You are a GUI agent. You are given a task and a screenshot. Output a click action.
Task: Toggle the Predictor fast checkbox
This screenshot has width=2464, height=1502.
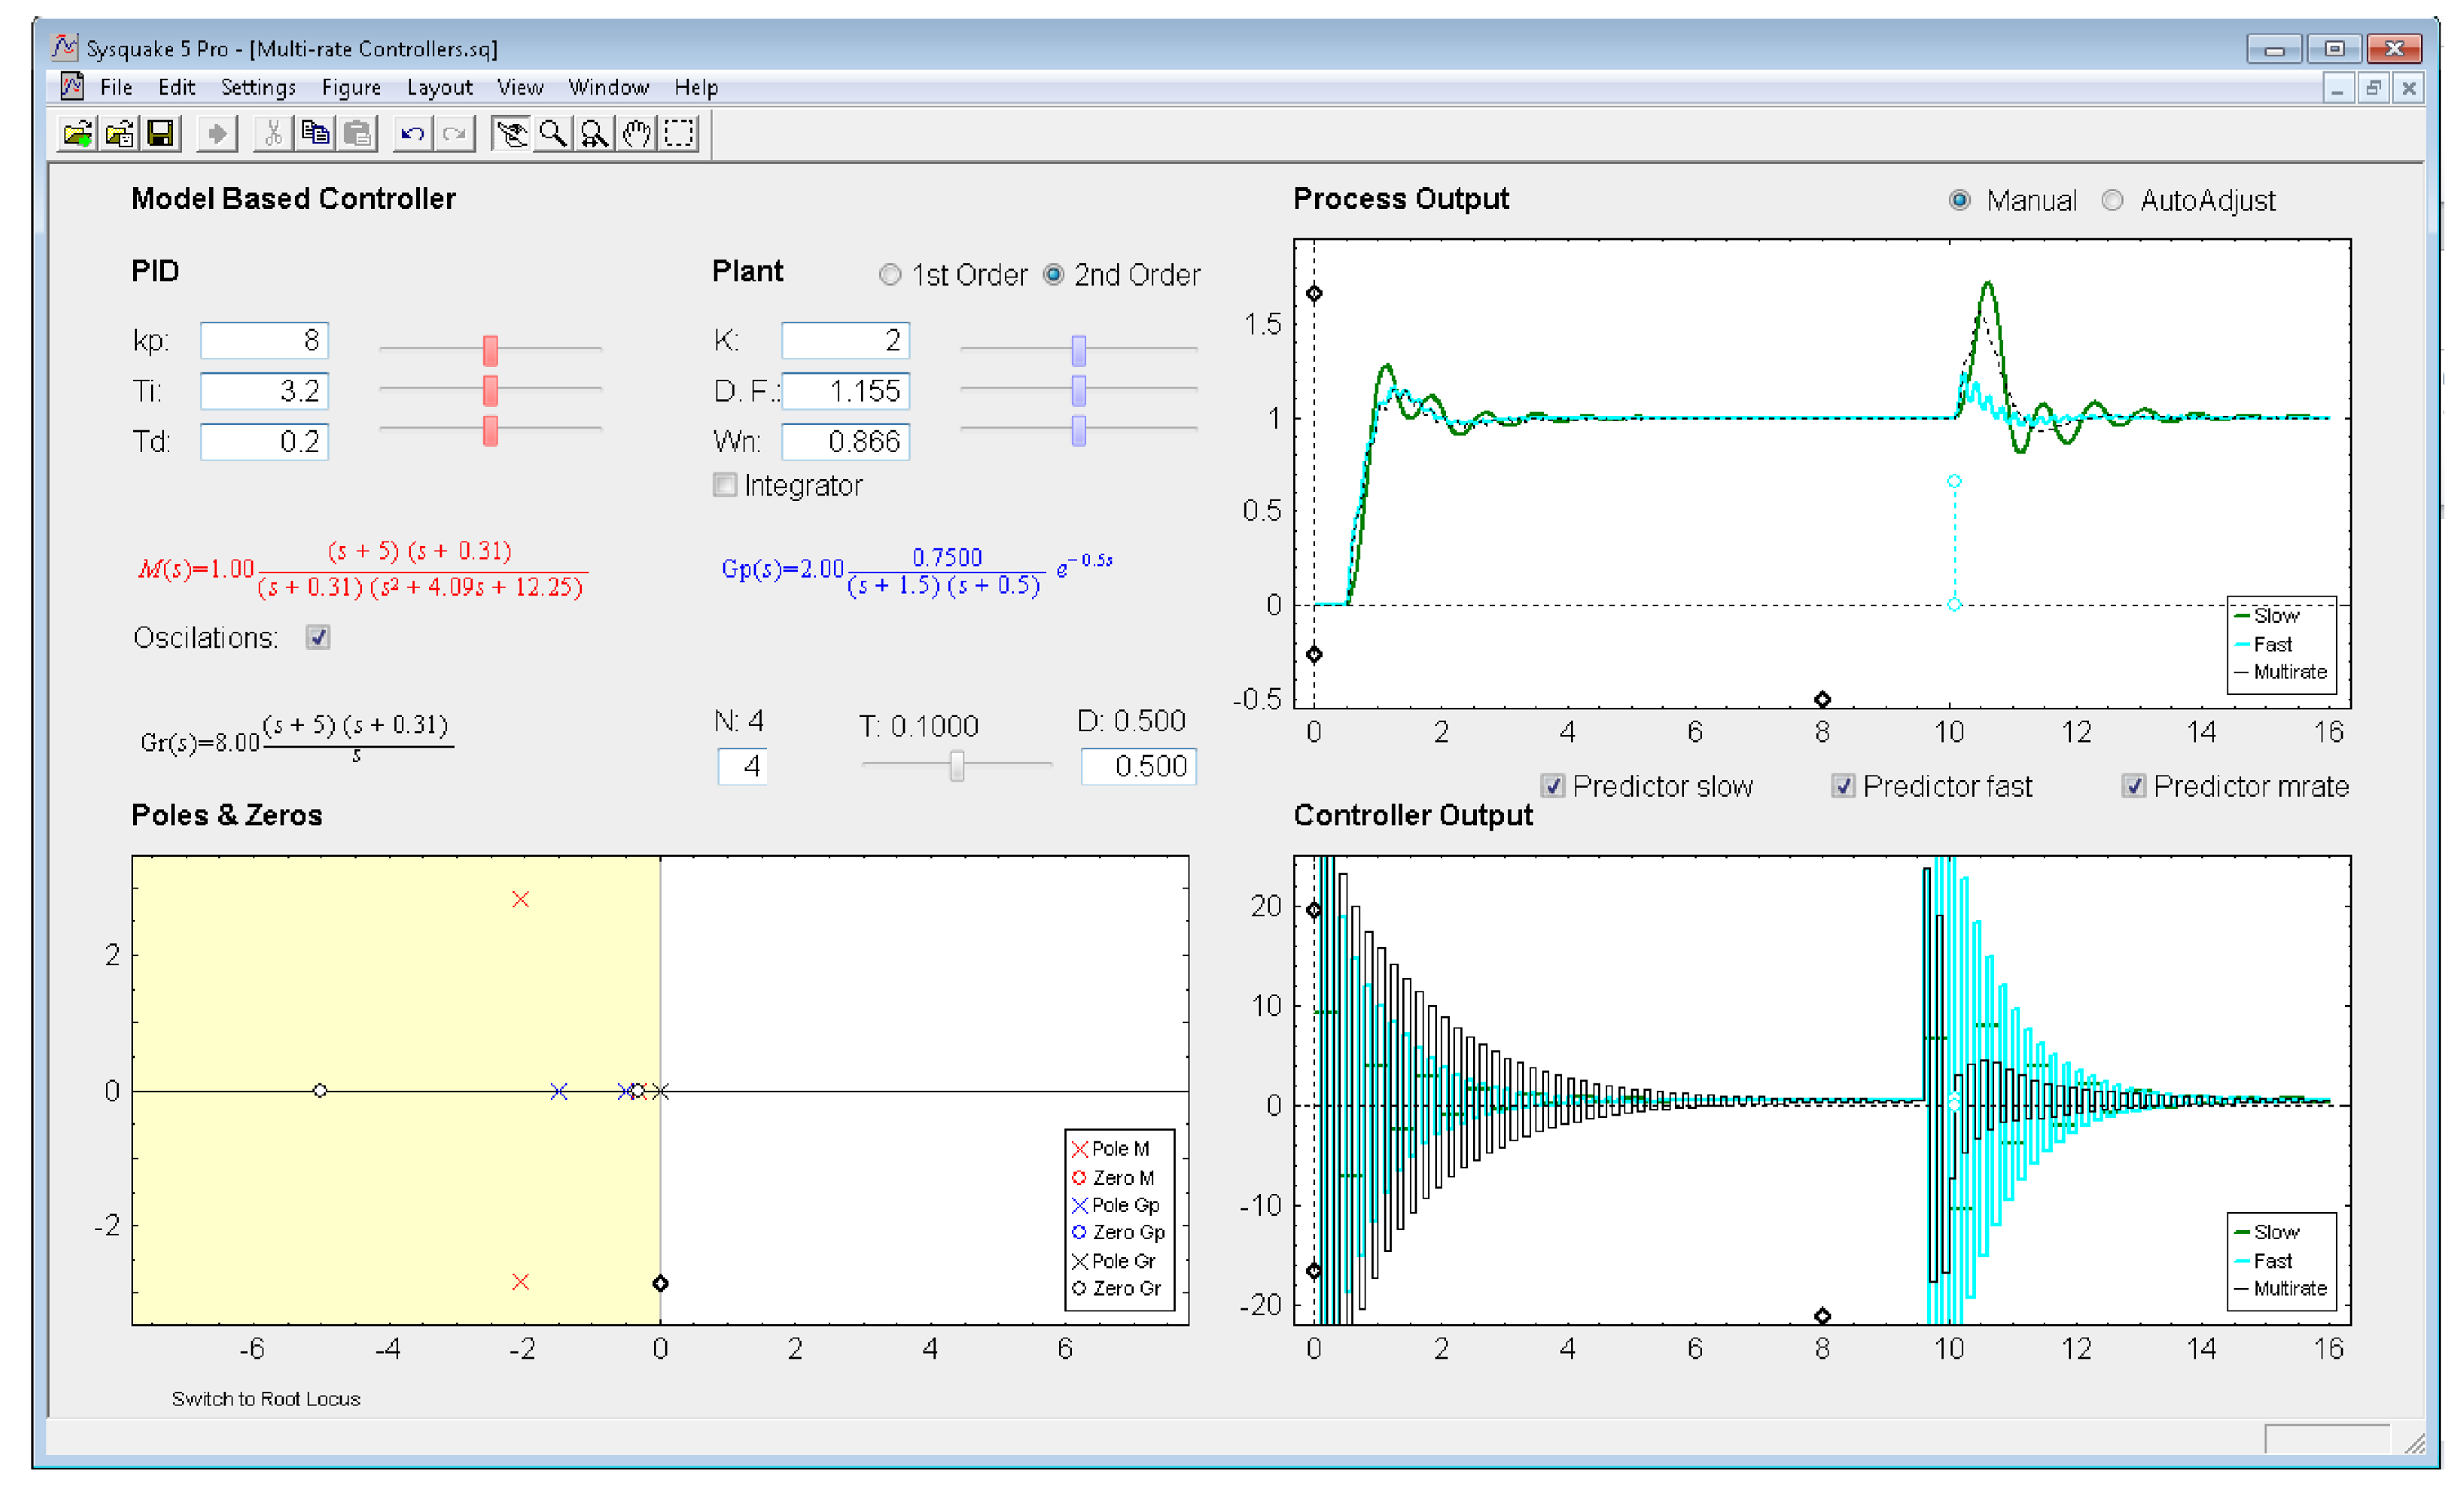click(1843, 787)
